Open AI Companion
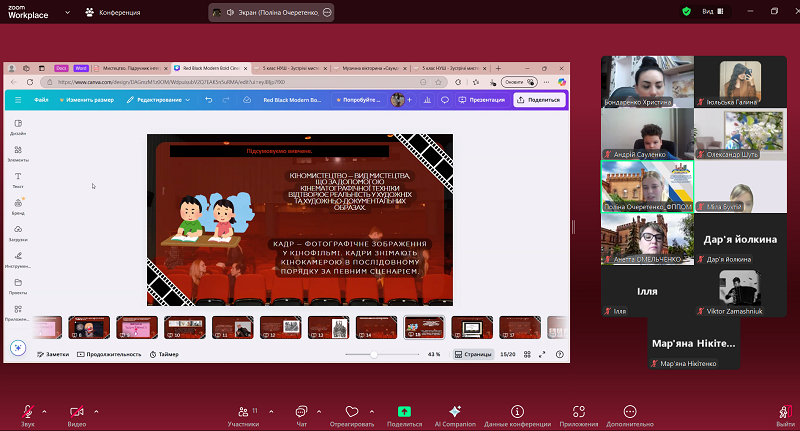 tap(455, 415)
